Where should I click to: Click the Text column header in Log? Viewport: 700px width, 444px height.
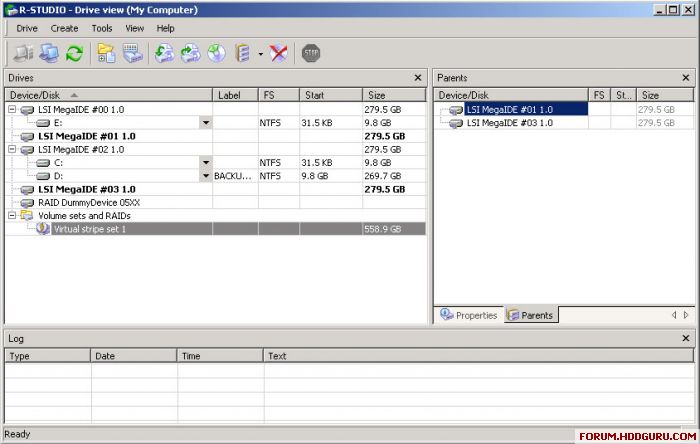tap(479, 356)
